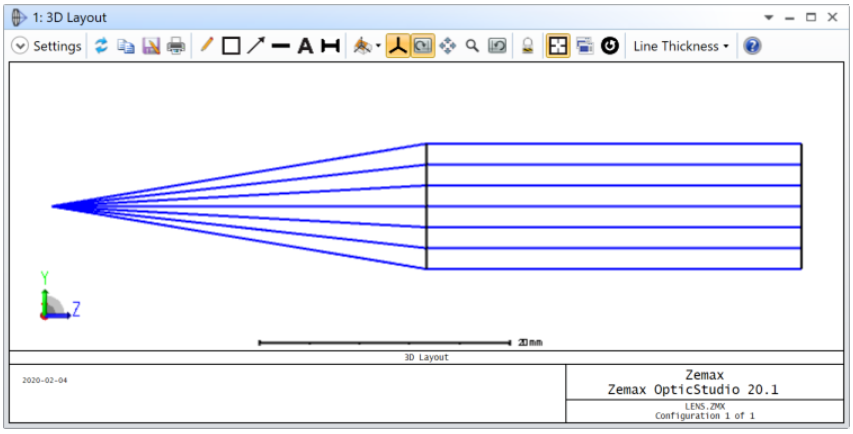Open help with the question mark icon
The image size is (853, 434).
pos(752,46)
